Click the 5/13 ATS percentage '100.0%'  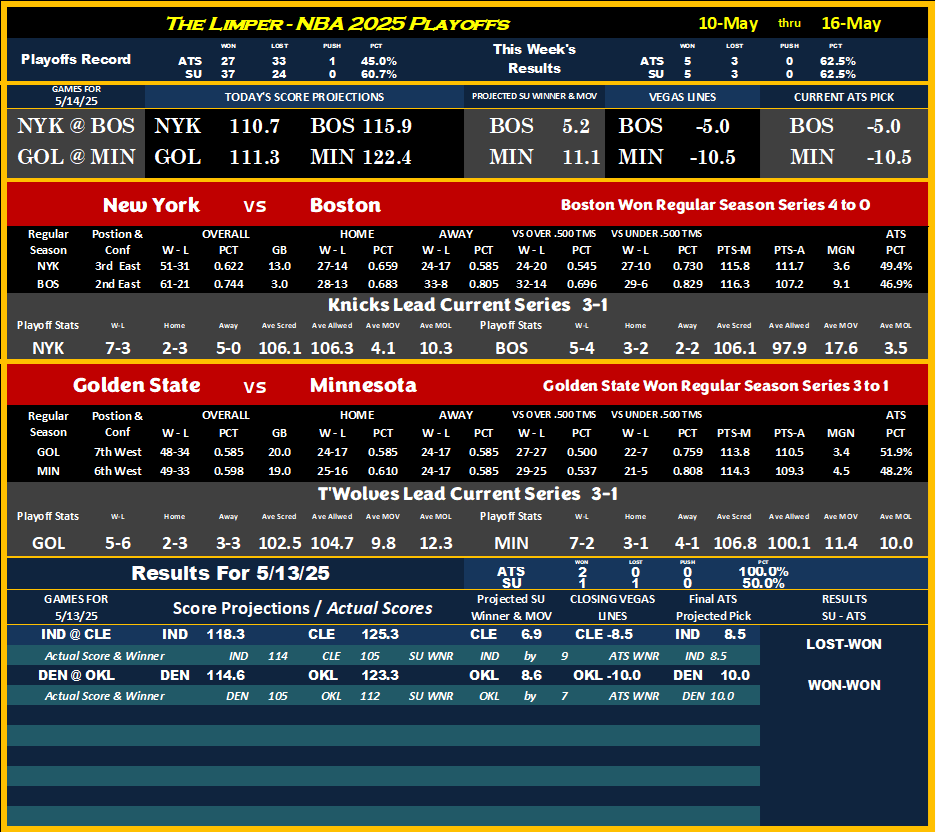click(763, 571)
